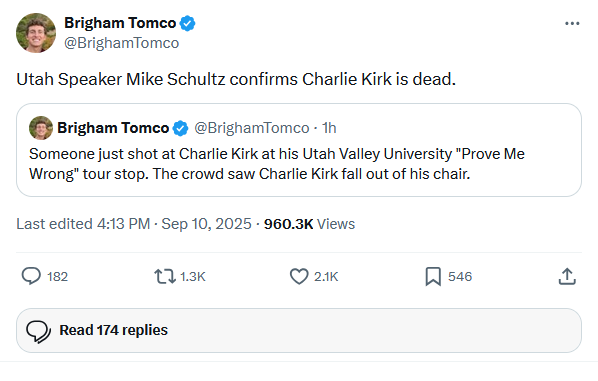Repost using the retweet arrows icon
Screen dimensions: 598x381
tap(165, 277)
